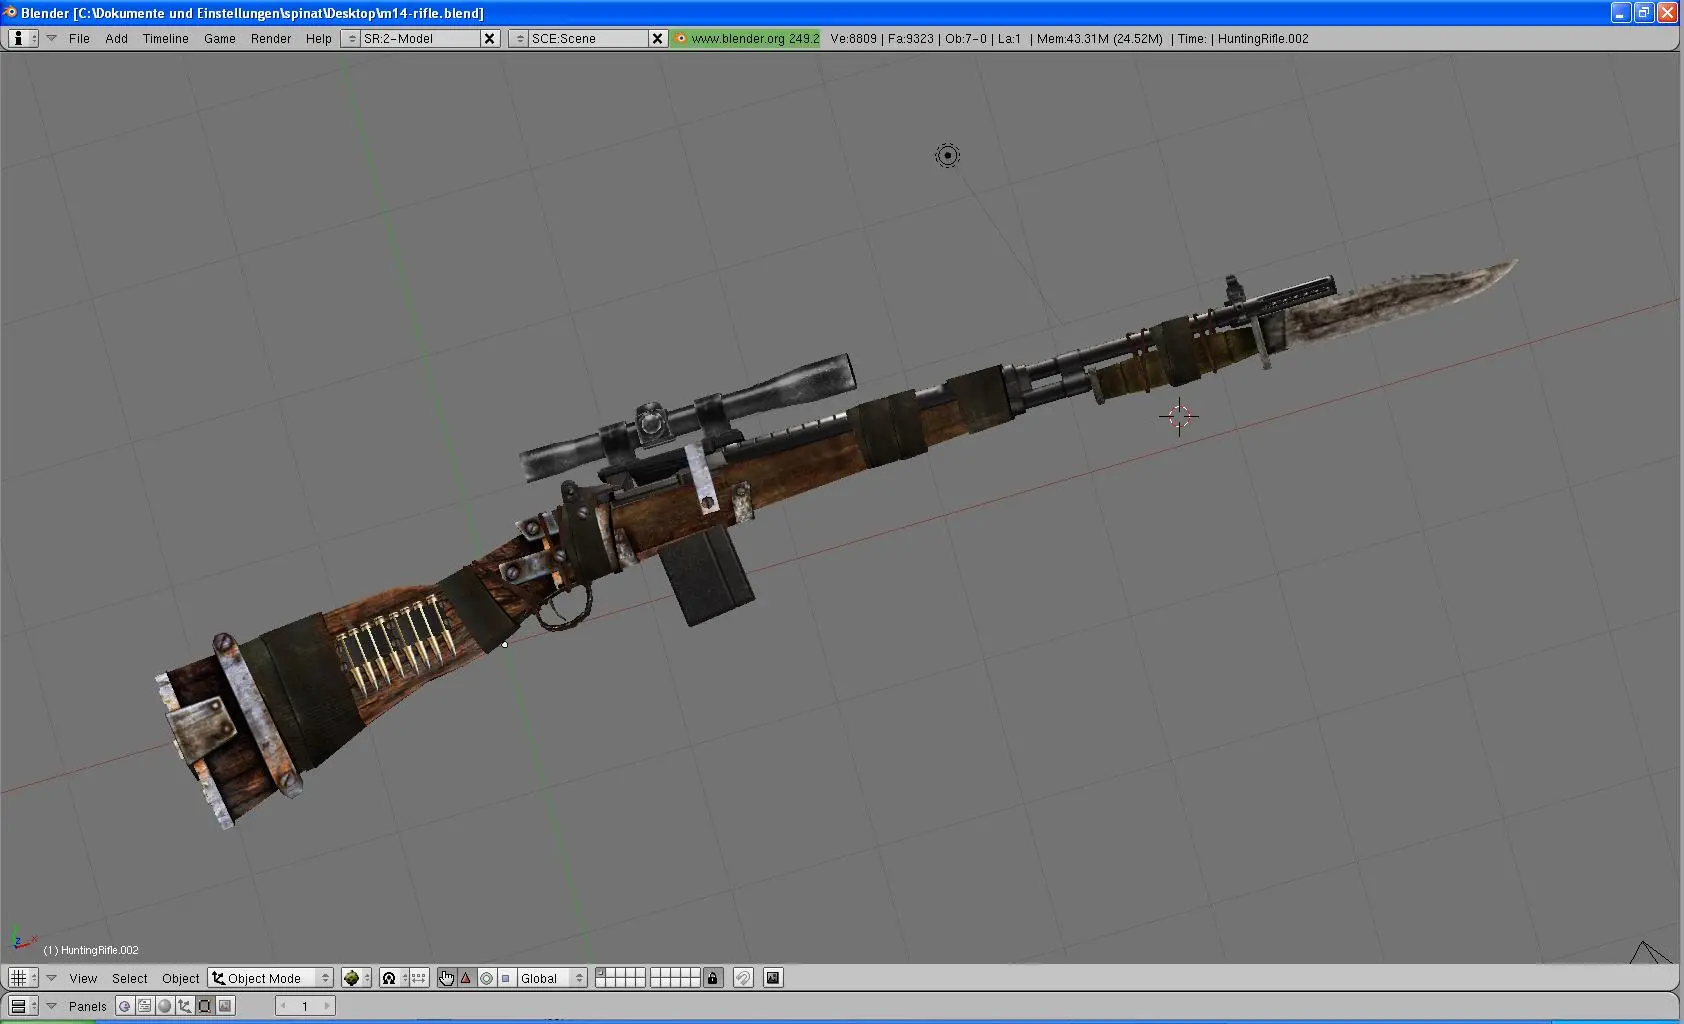Render the viewport with OpenGL image icon
1684x1024 pixels.
pos(773,978)
